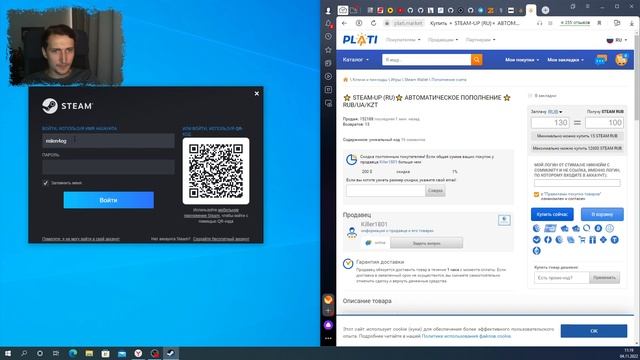
Task: Click the Steam QR code
Action: click(x=216, y=171)
